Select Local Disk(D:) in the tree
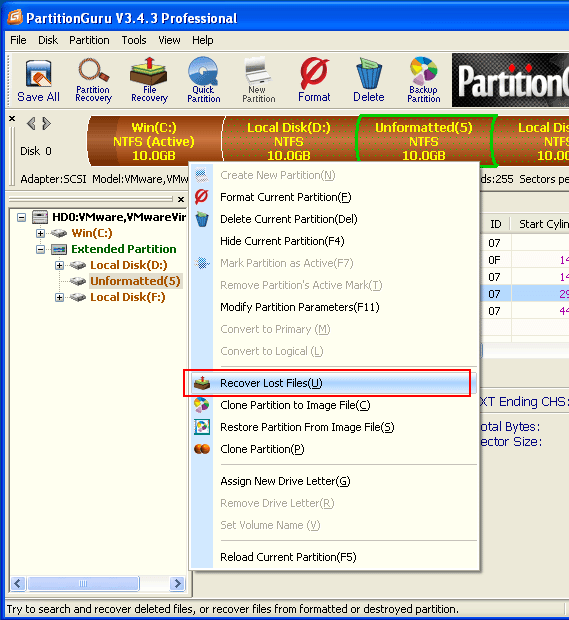The width and height of the screenshot is (569, 620). (129, 265)
